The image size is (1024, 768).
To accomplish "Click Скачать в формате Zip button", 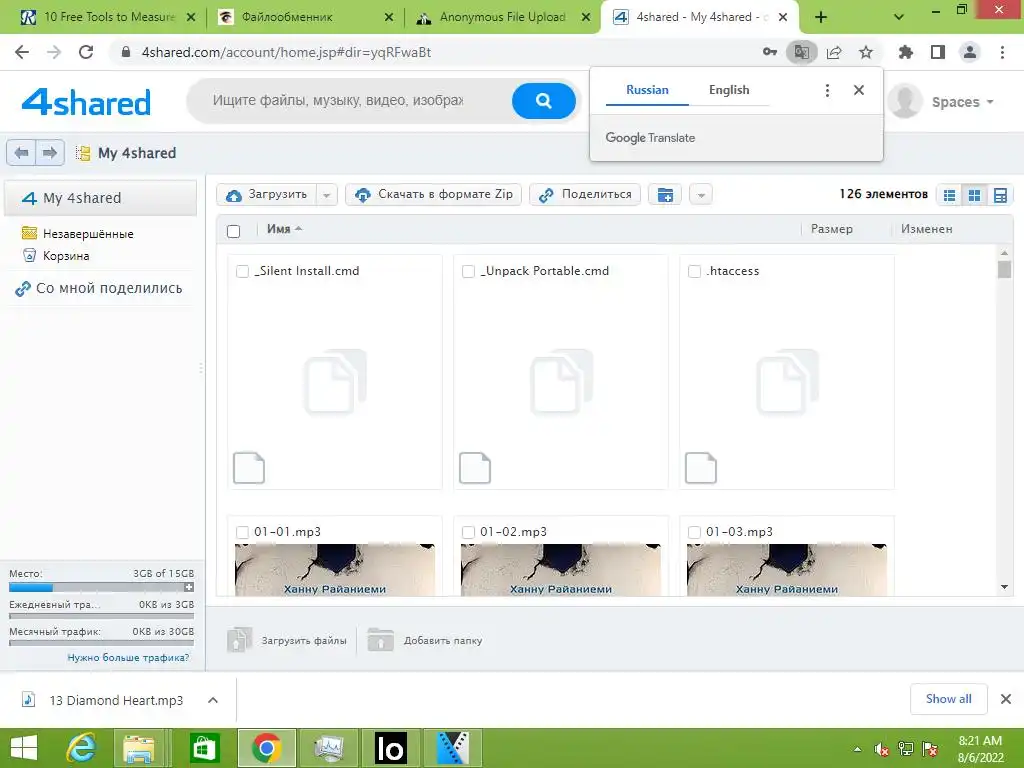I will coord(434,195).
